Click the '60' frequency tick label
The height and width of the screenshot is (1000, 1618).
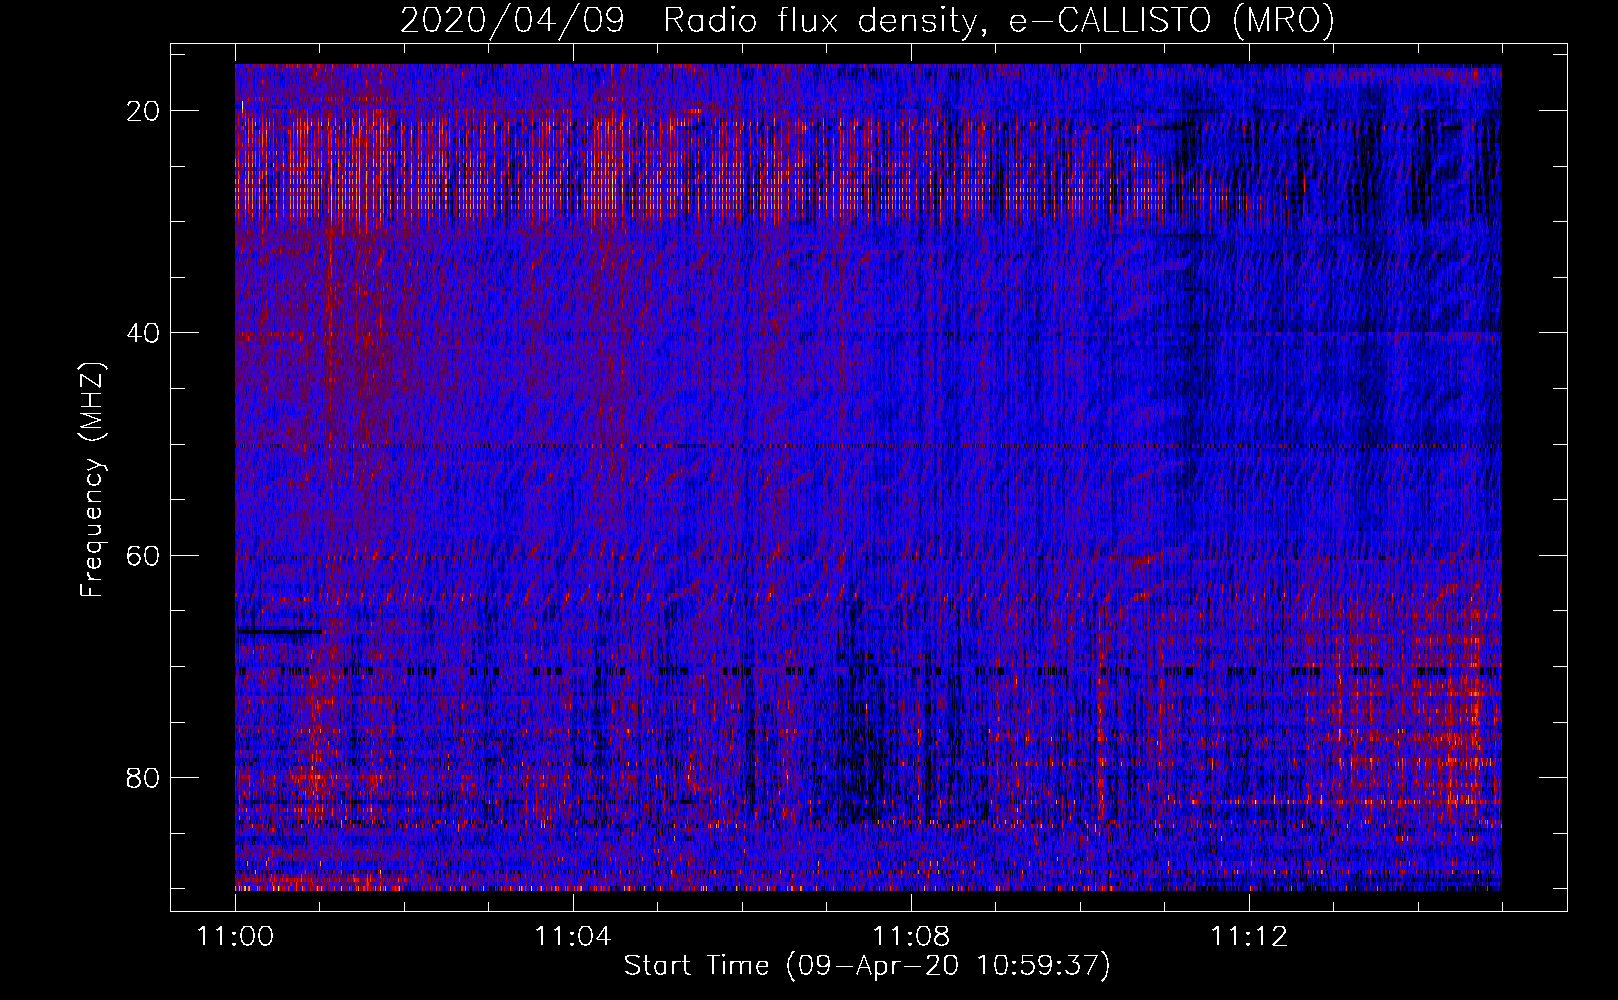pos(144,555)
